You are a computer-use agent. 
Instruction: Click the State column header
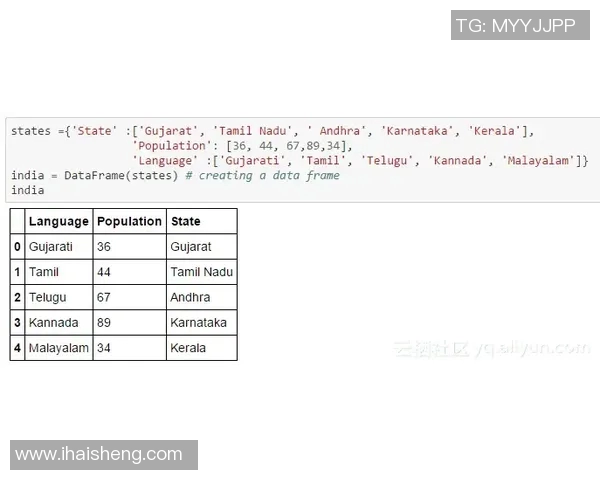(186, 221)
